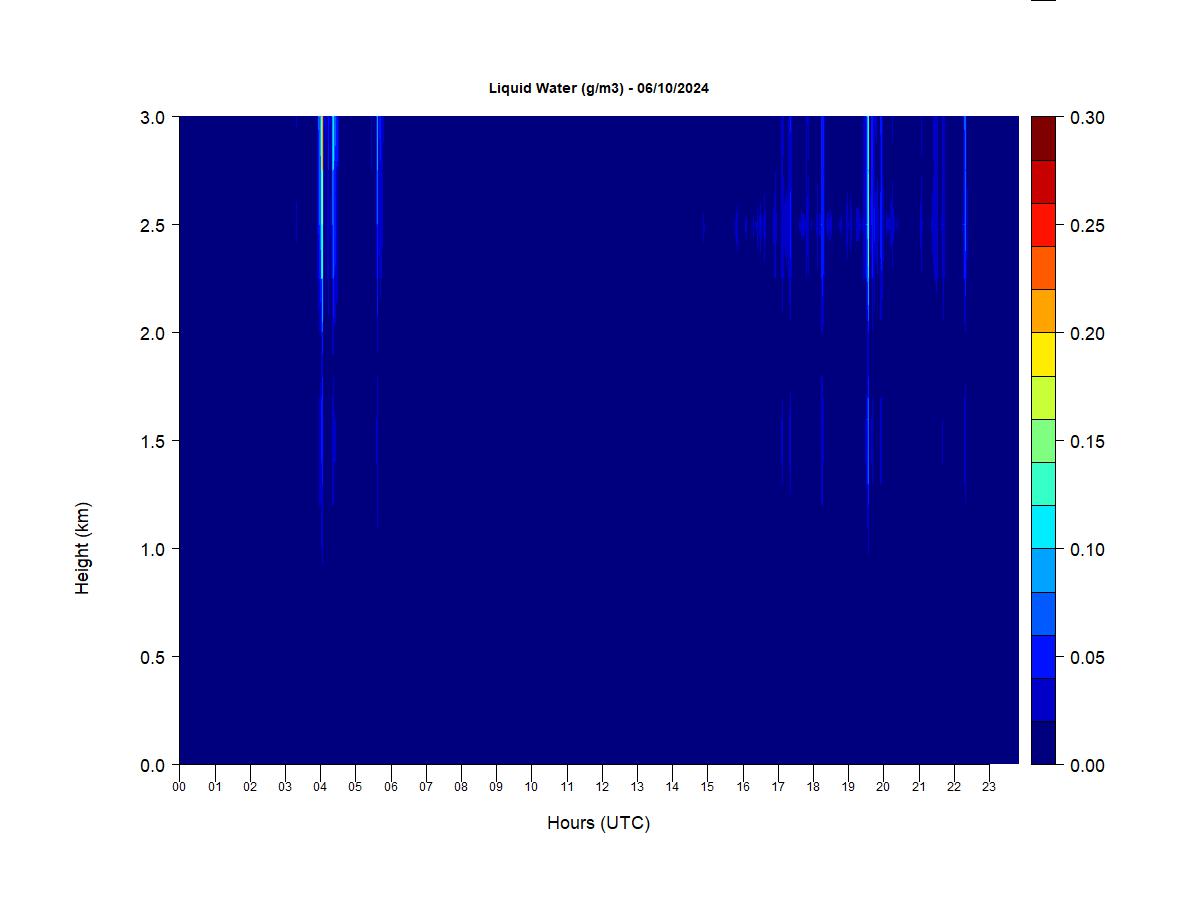
Task: Click the cyan colorbar segment
Action: tap(1043, 527)
